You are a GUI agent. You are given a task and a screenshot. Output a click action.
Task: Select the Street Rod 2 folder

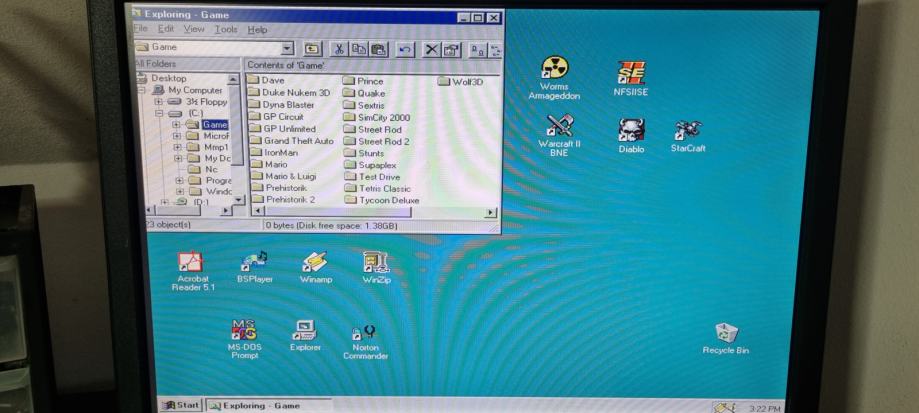click(376, 141)
